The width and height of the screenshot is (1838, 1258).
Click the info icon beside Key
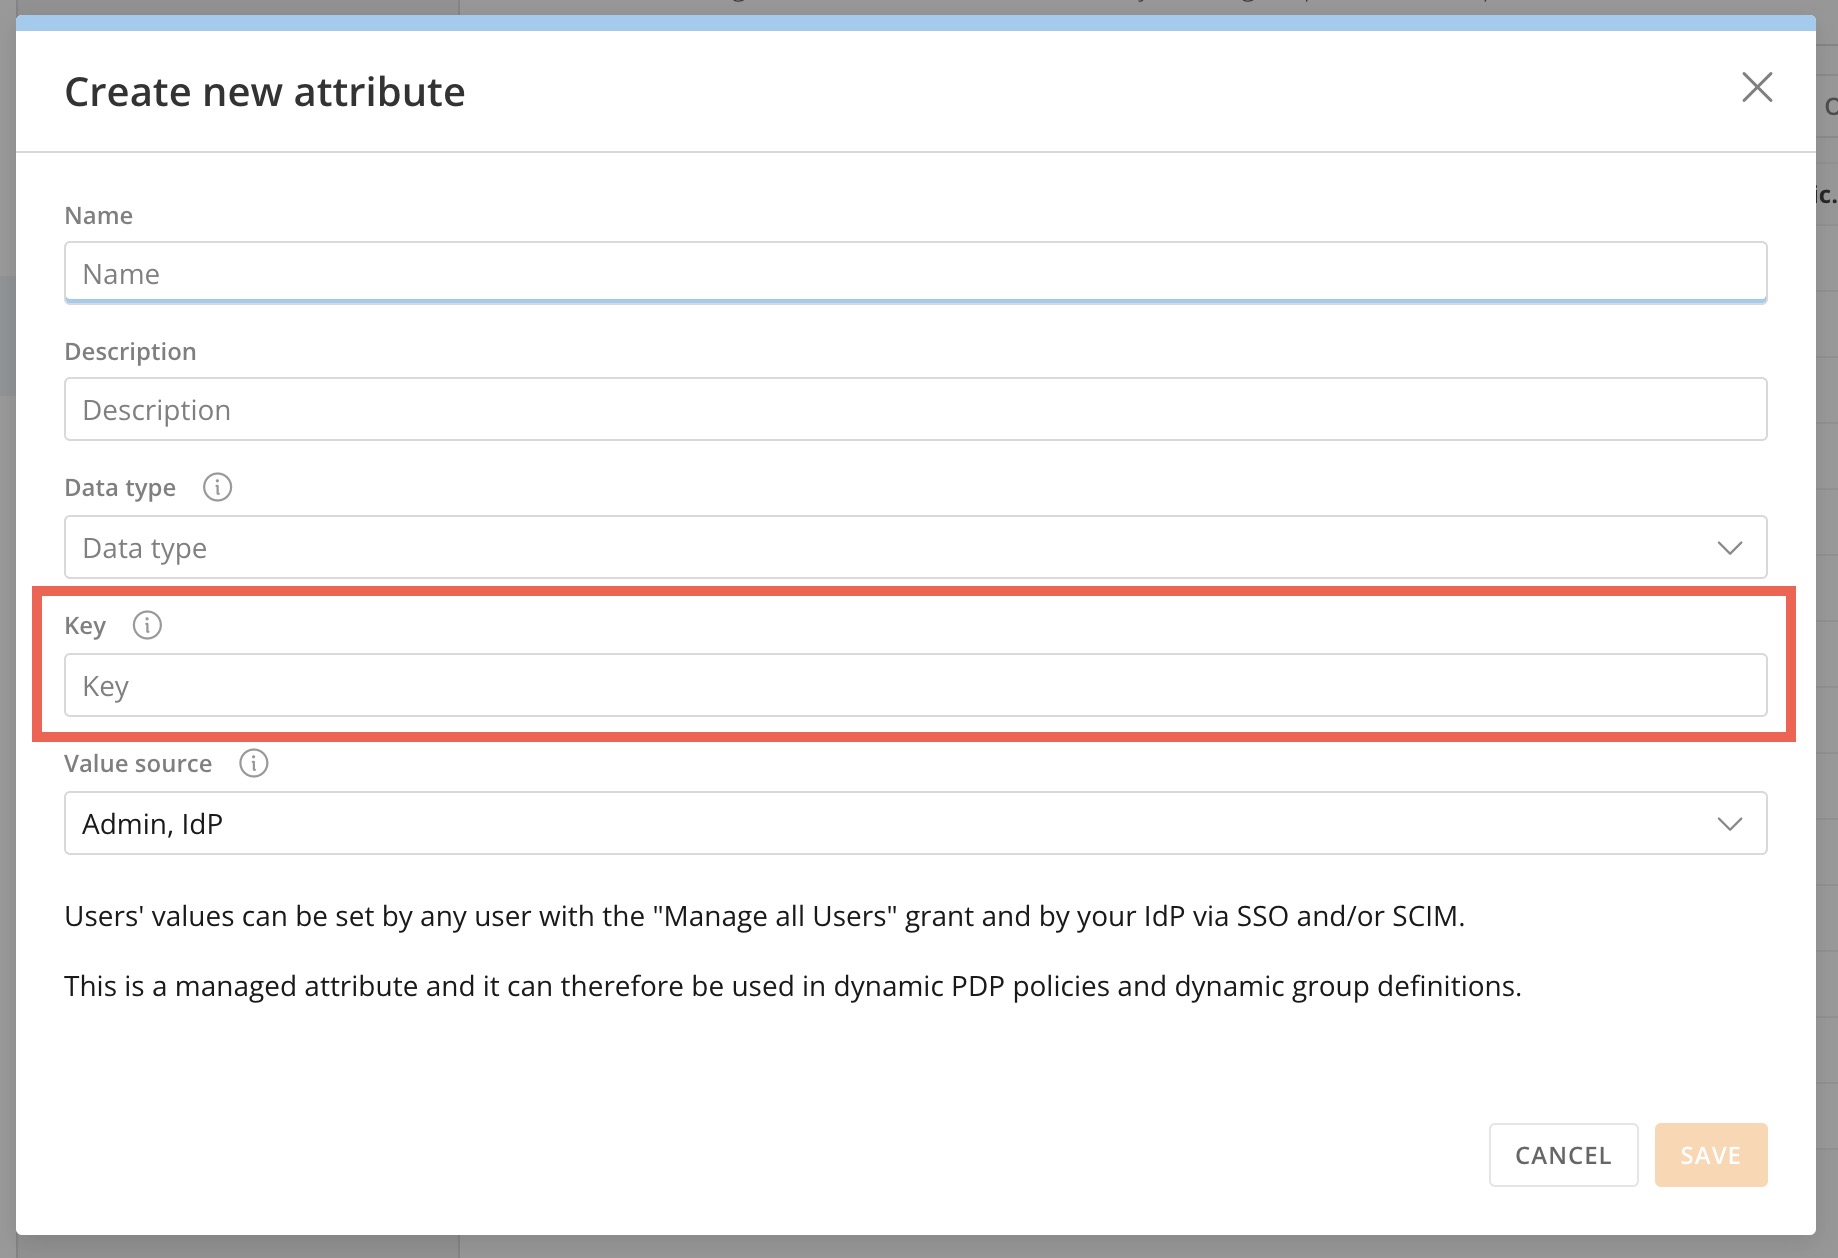147,626
